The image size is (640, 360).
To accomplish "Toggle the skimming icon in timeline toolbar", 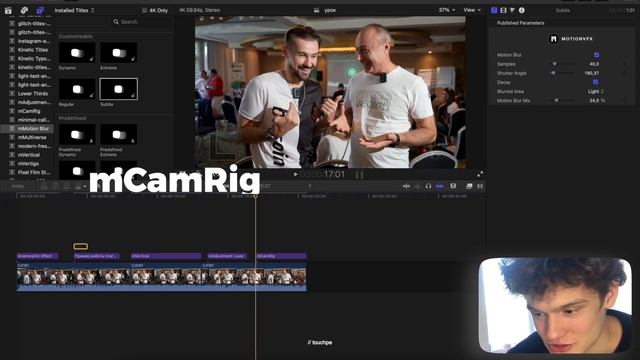I will pyautogui.click(x=406, y=186).
